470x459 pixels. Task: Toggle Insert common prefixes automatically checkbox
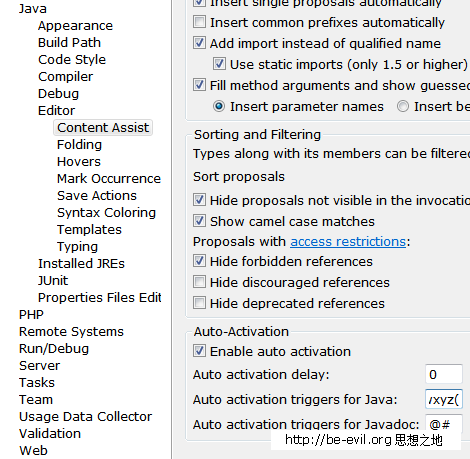tap(199, 22)
